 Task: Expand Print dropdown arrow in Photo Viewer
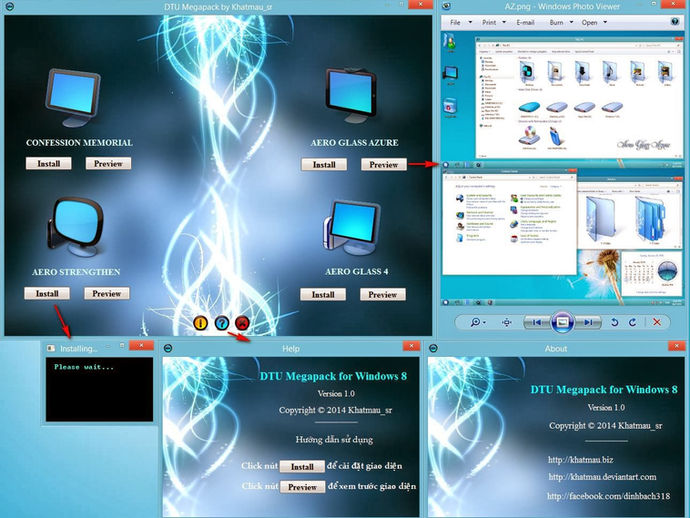(504, 22)
